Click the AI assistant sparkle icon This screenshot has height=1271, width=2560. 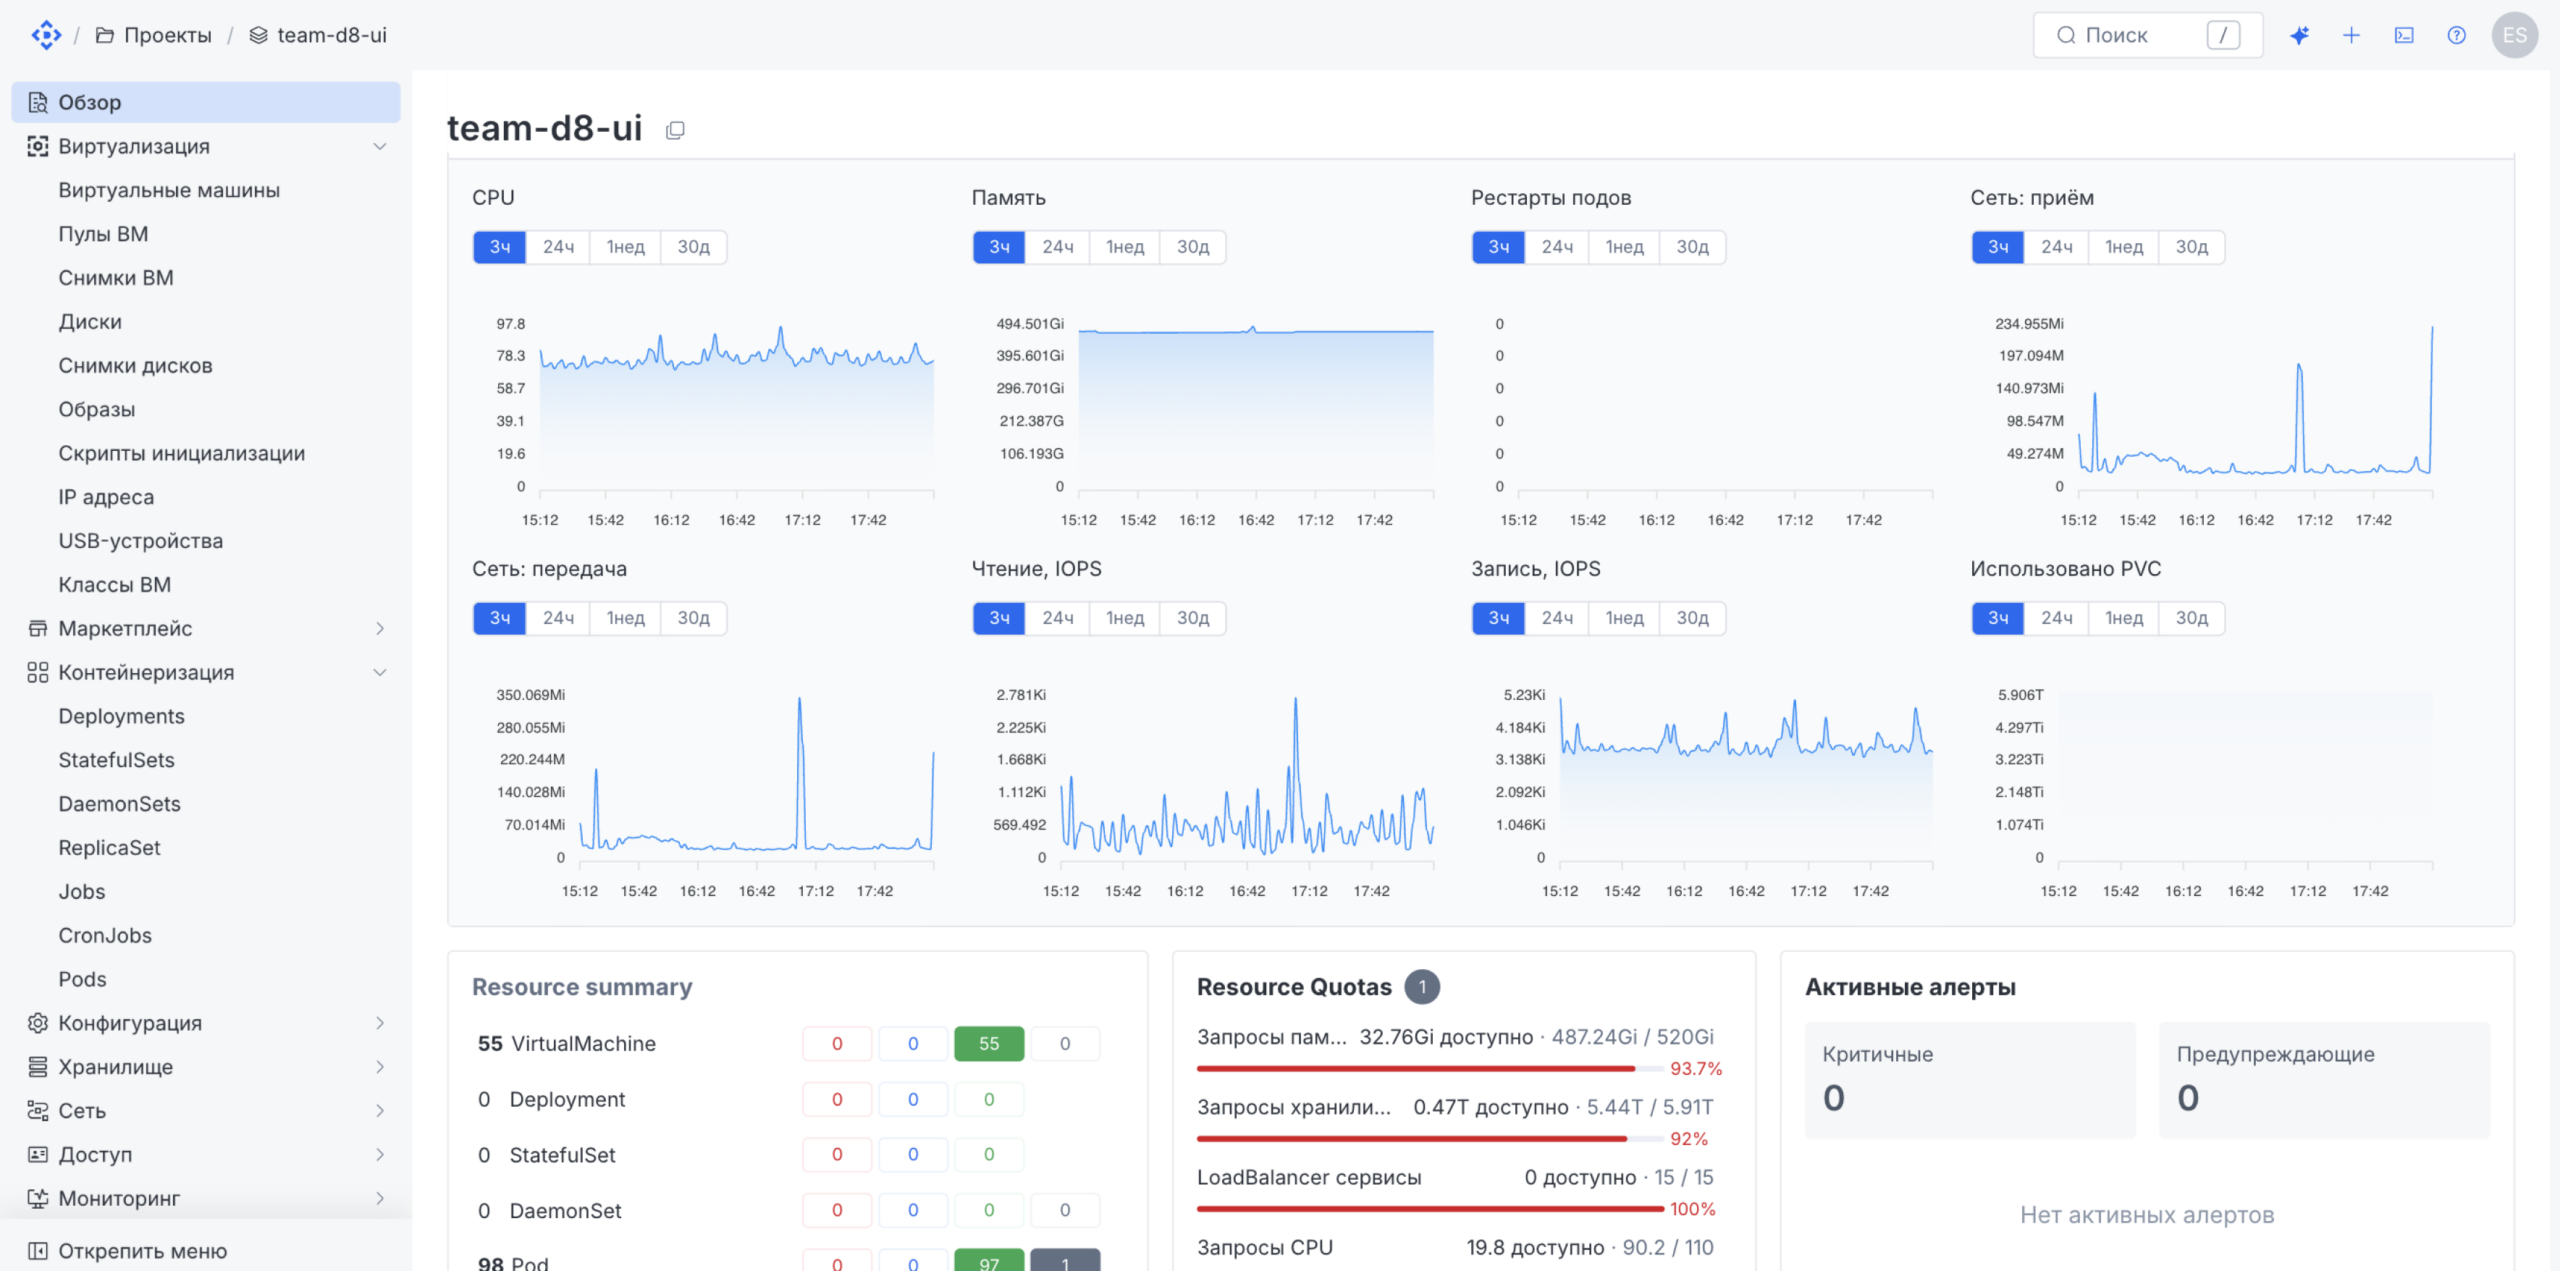(x=2299, y=36)
